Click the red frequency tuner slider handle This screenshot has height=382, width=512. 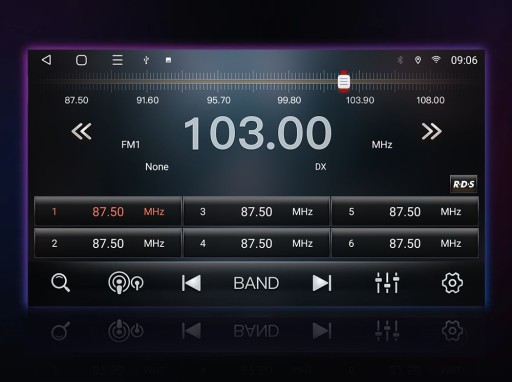(x=344, y=81)
